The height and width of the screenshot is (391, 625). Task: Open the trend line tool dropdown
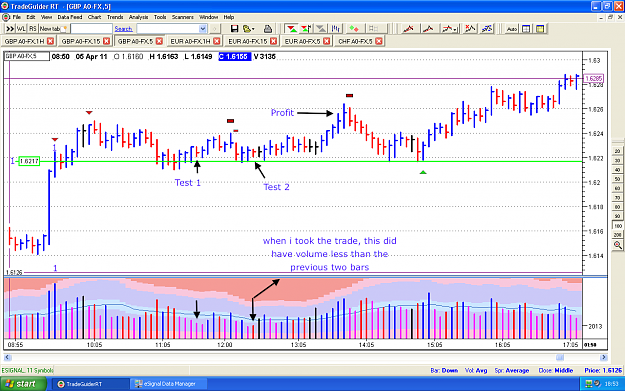[450, 29]
